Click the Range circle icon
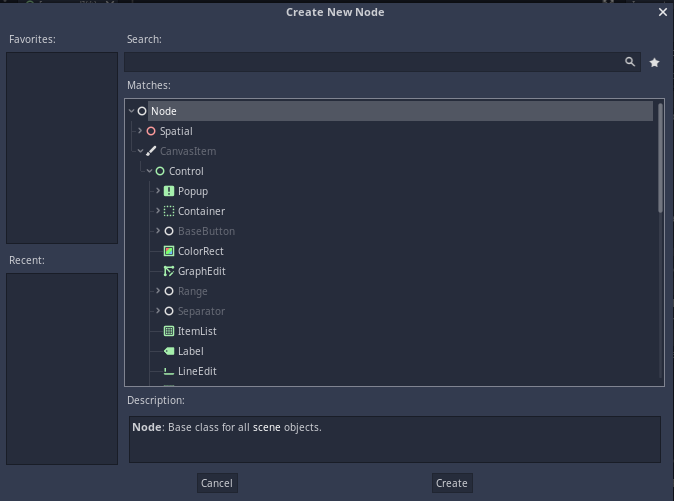Image resolution: width=674 pixels, height=501 pixels. (169, 291)
